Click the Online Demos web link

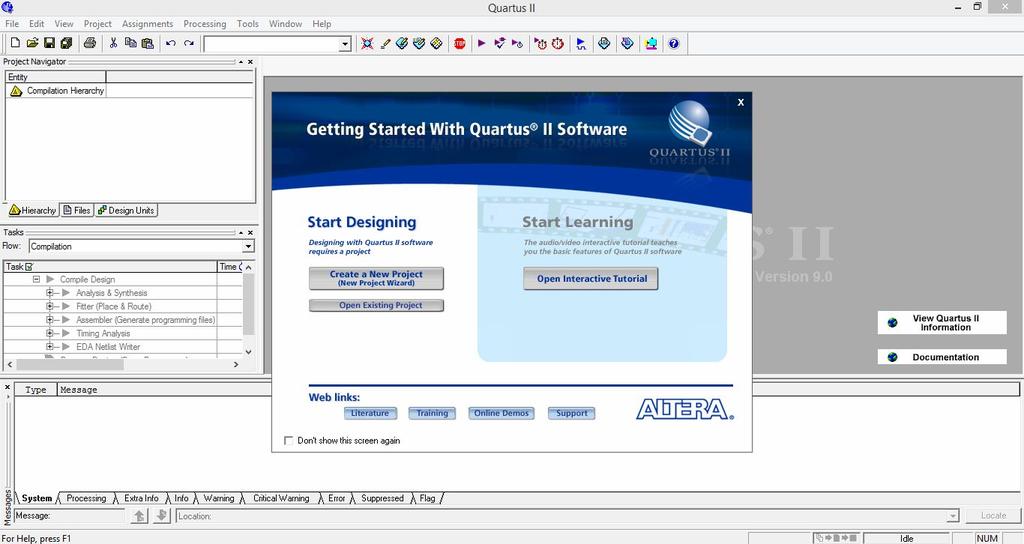tap(501, 413)
